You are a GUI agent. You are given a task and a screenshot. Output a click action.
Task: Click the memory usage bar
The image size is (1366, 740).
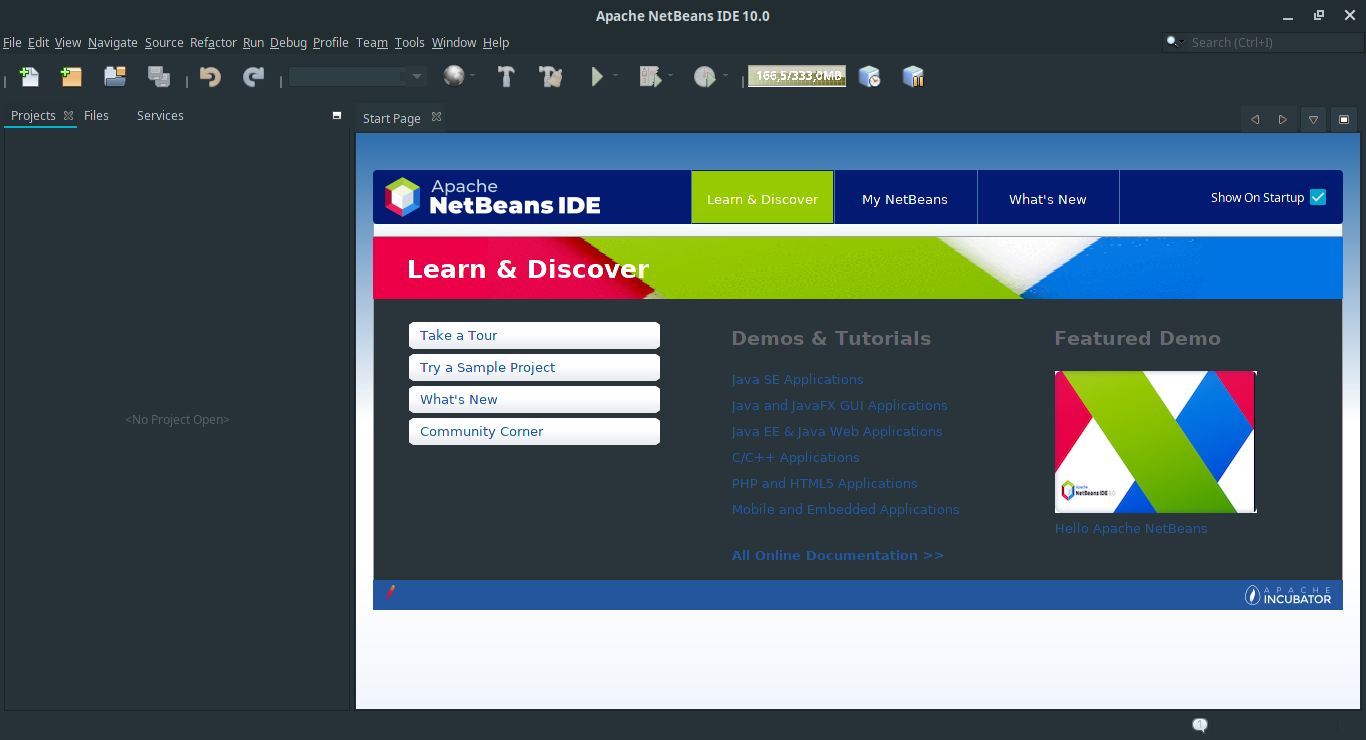(797, 77)
